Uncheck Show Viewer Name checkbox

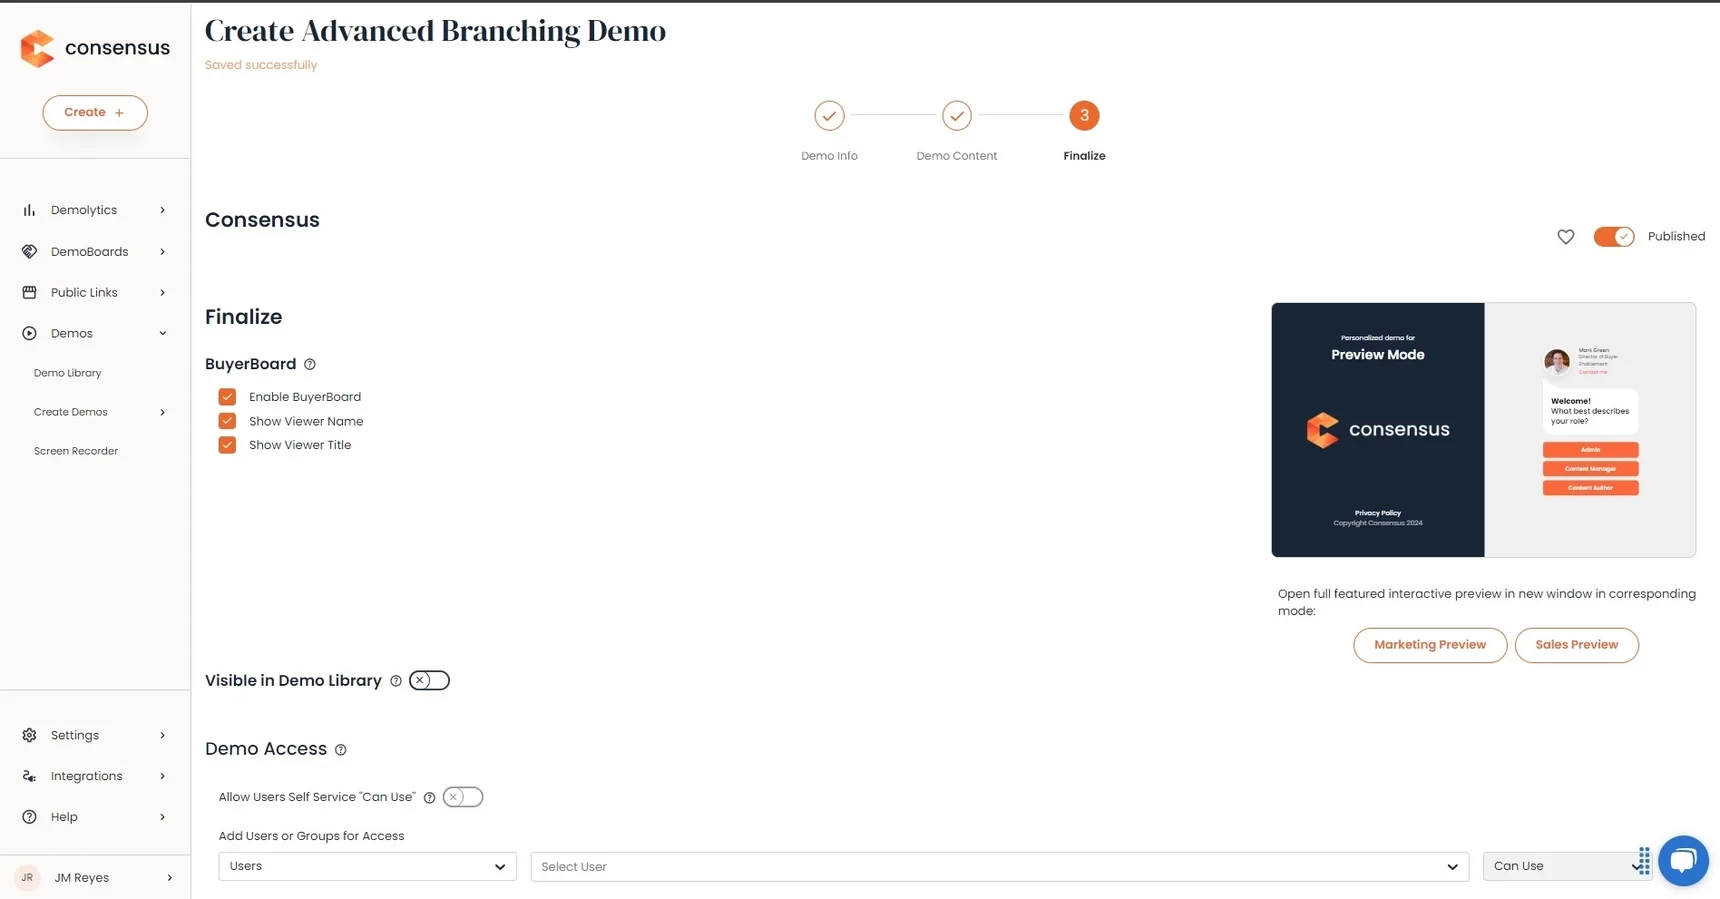[x=227, y=421]
